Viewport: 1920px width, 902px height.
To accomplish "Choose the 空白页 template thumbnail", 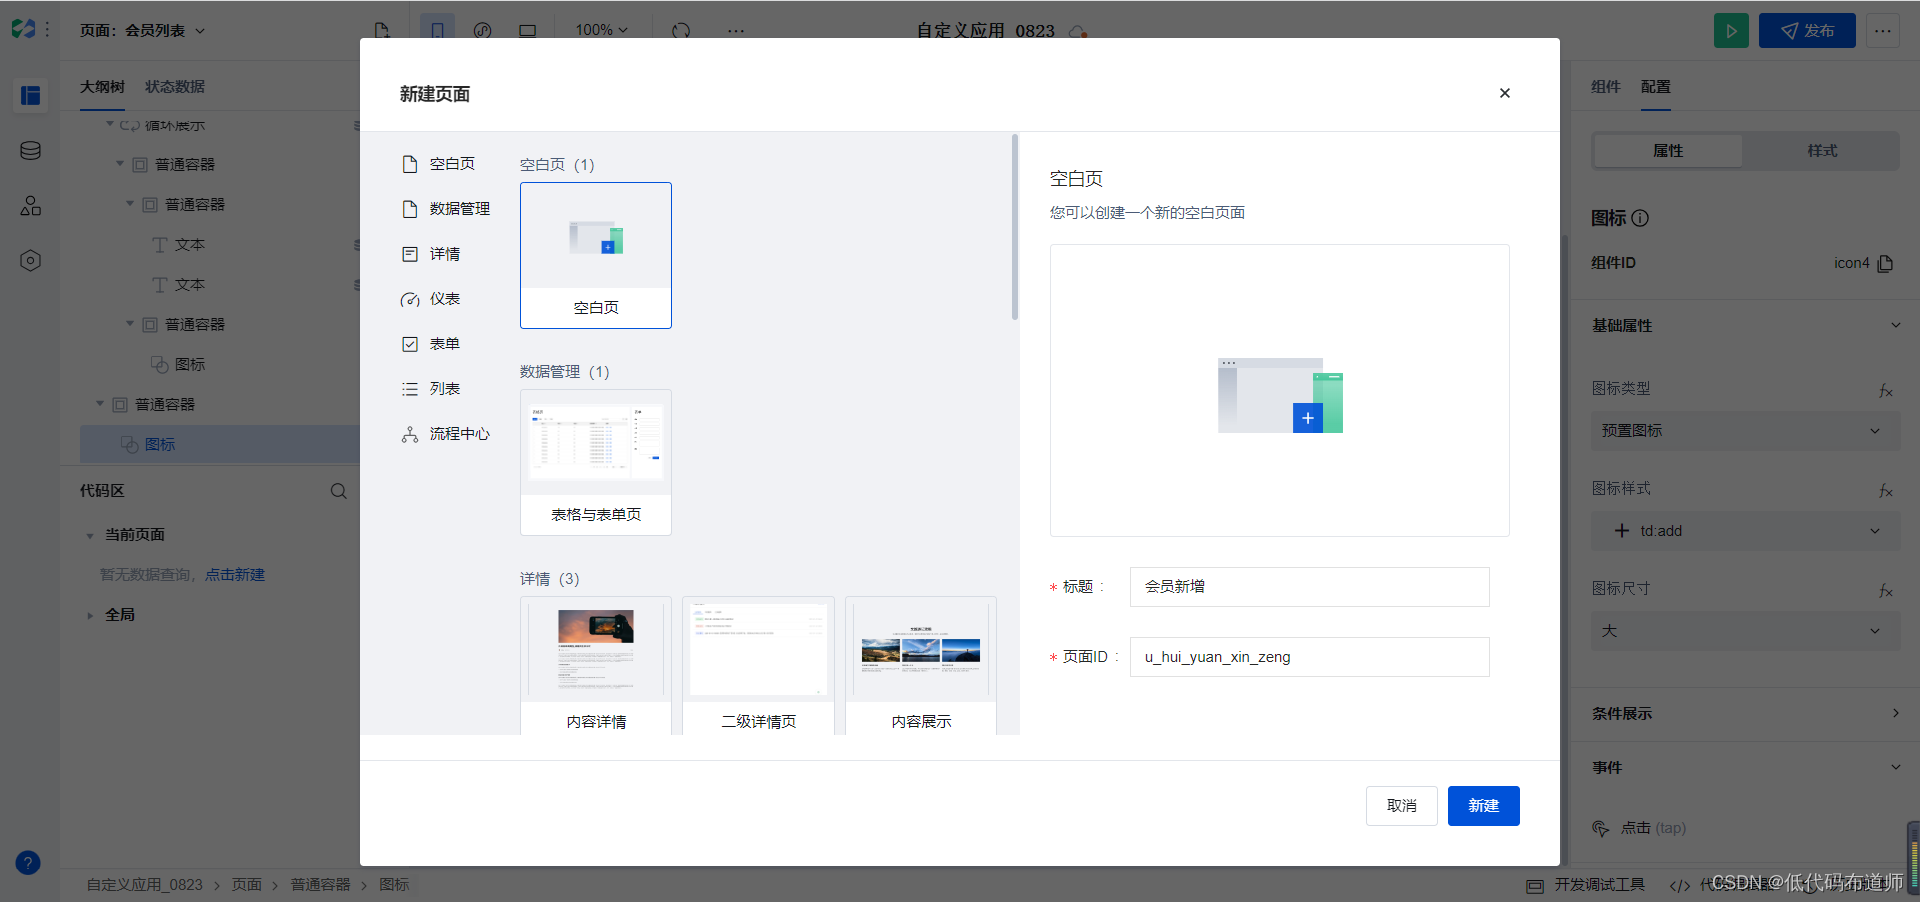I will (596, 255).
